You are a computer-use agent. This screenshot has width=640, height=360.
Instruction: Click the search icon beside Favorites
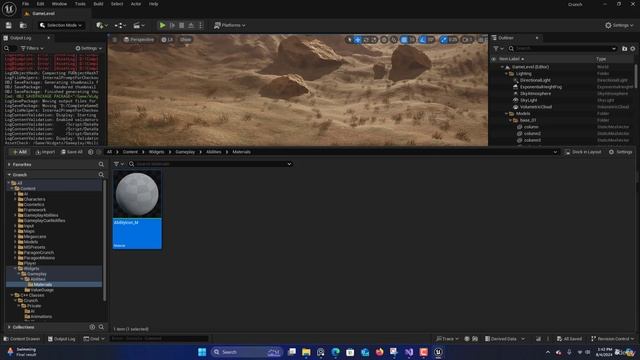coord(101,164)
